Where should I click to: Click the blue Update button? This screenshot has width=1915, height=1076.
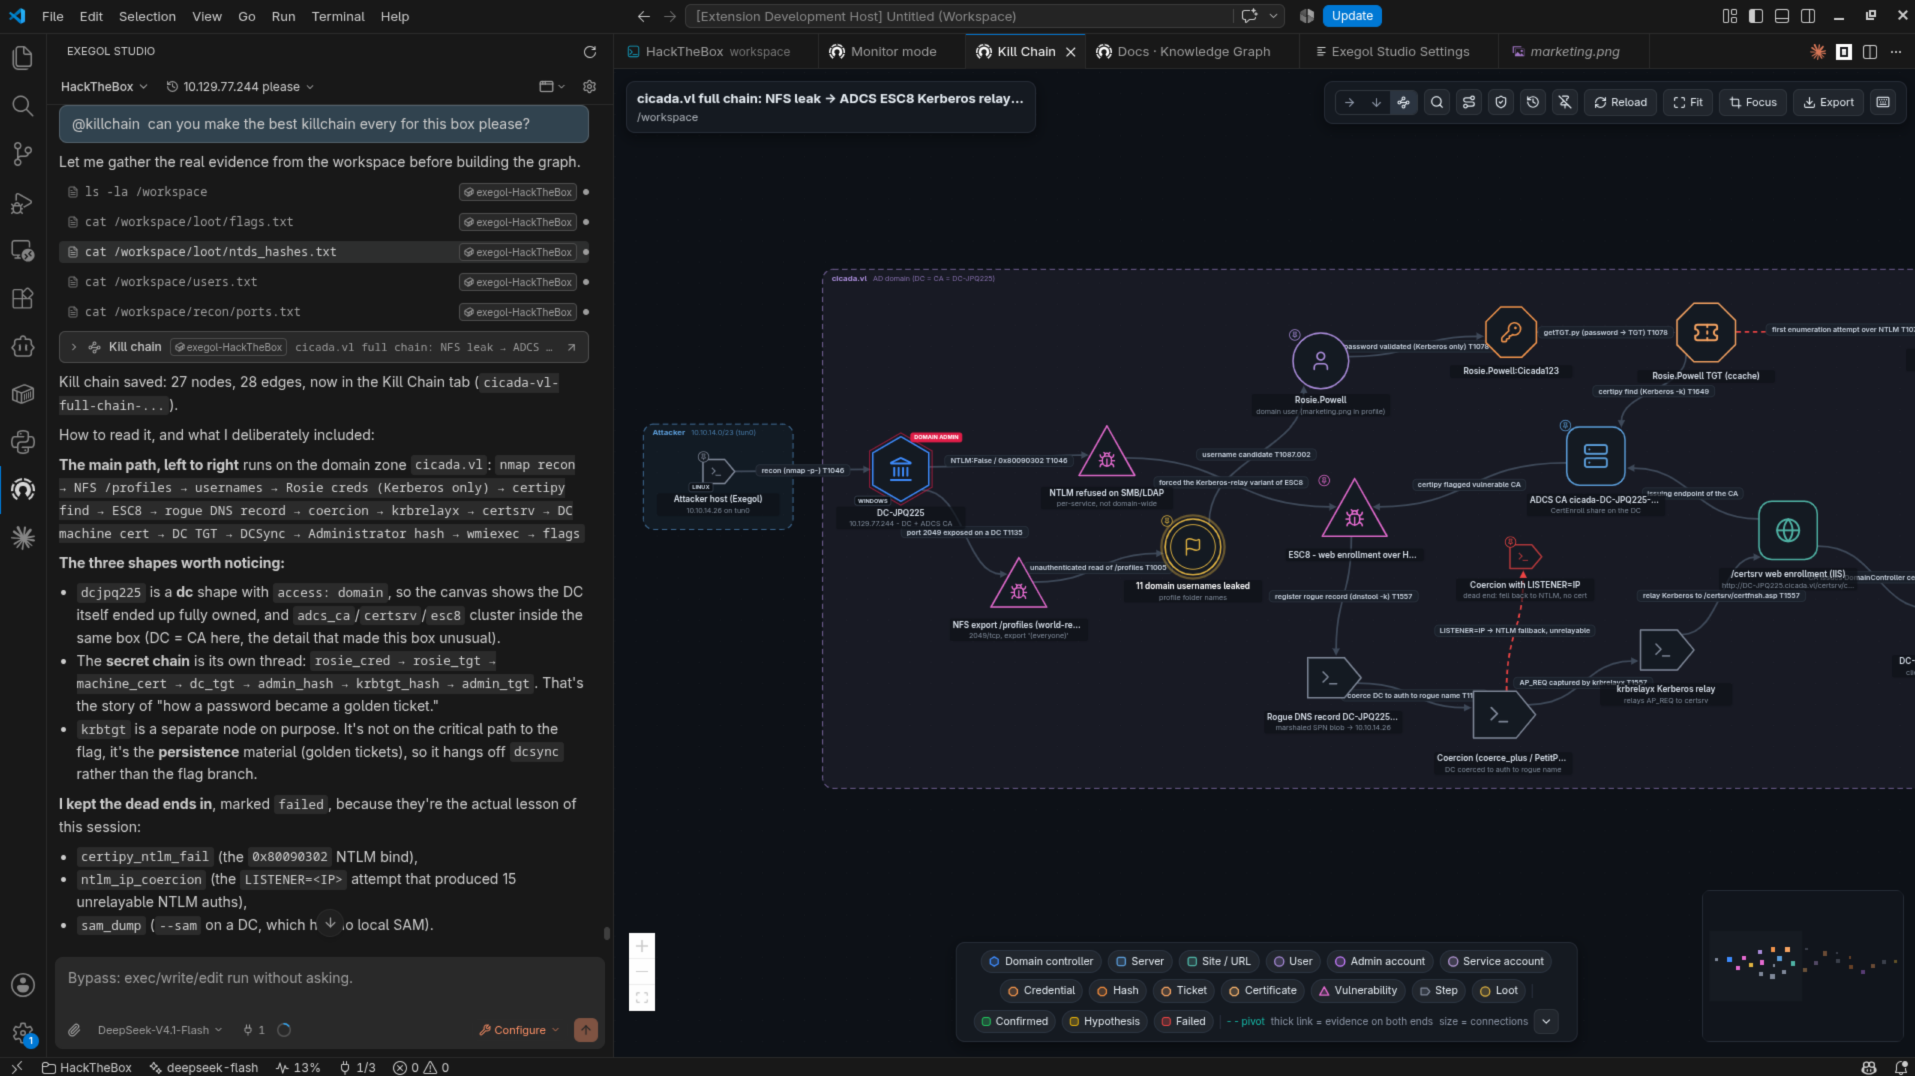[x=1352, y=16]
